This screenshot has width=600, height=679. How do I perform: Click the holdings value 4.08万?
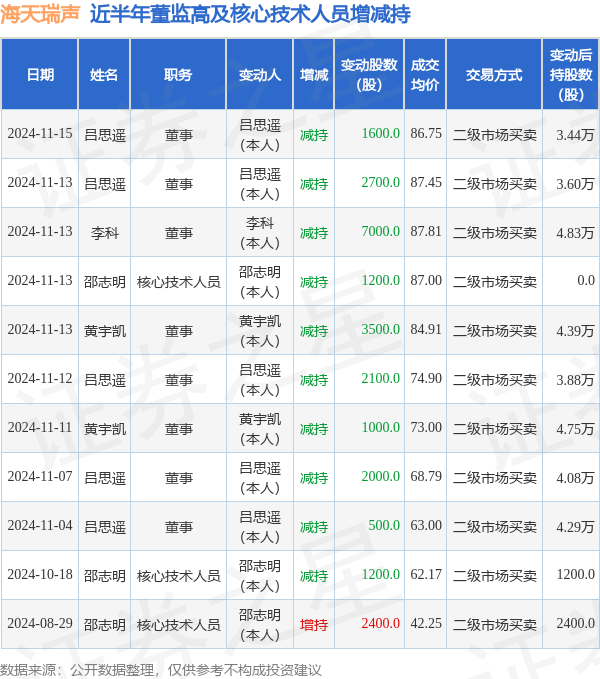point(575,477)
